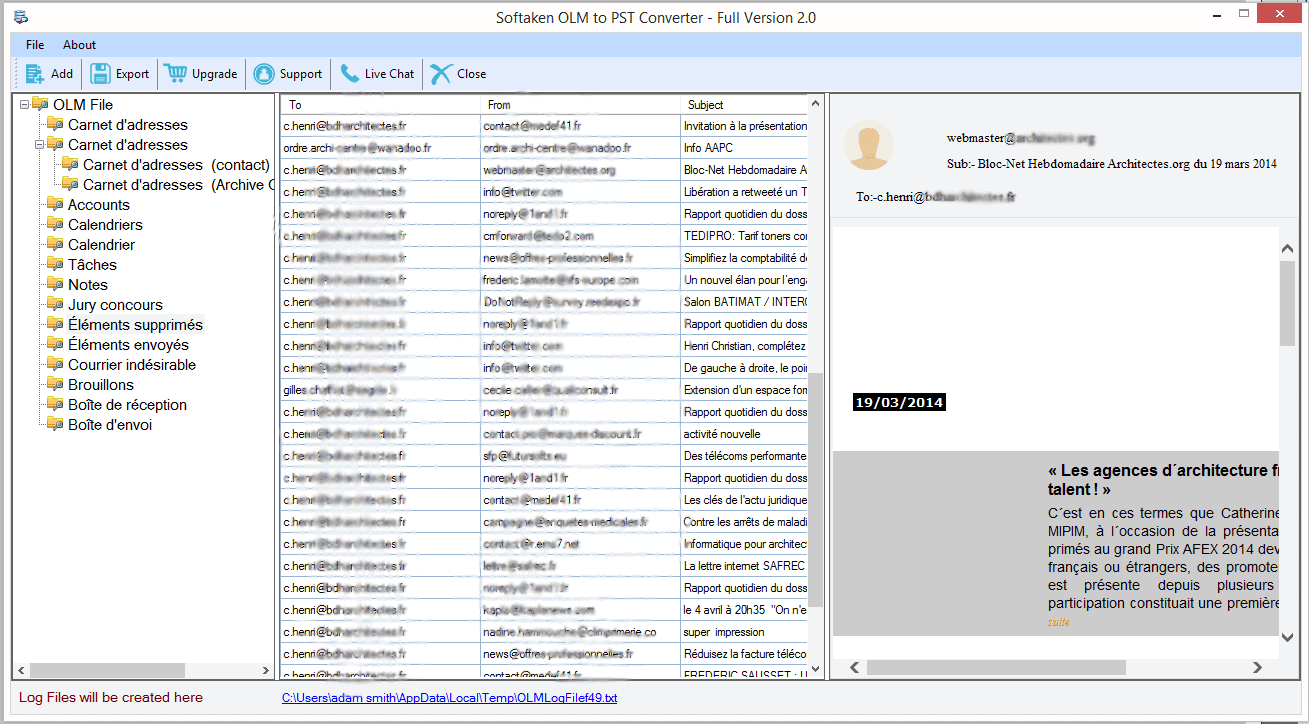The height and width of the screenshot is (724, 1309).
Task: Click the Boîte d'envoi folder icon
Action: (x=55, y=425)
